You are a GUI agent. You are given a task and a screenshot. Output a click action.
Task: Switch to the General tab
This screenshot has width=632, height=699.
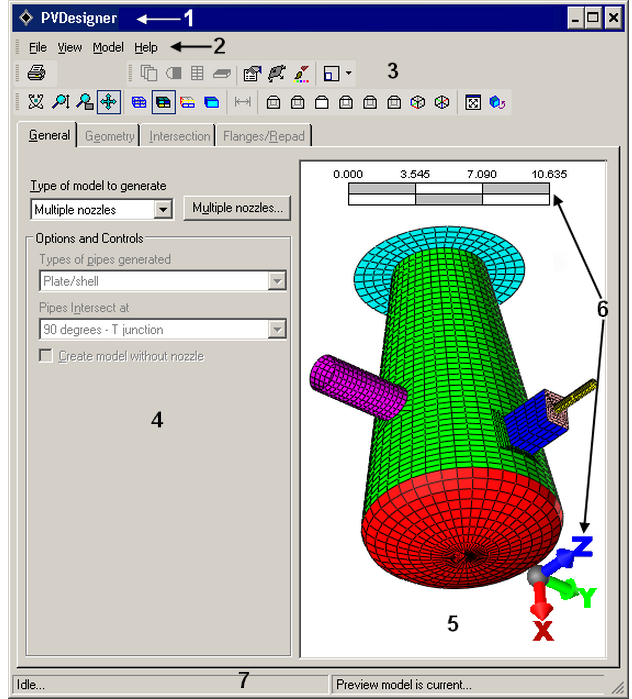(49, 135)
